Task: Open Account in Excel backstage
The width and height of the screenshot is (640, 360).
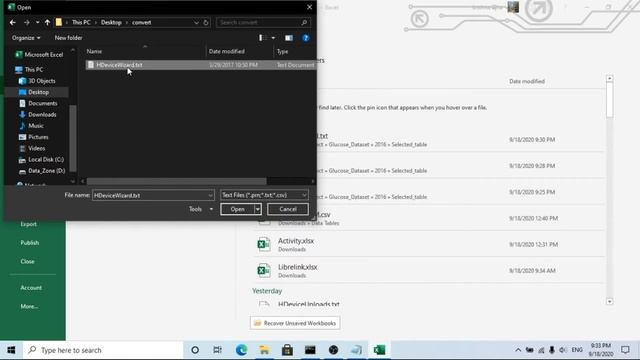Action: tap(31, 288)
